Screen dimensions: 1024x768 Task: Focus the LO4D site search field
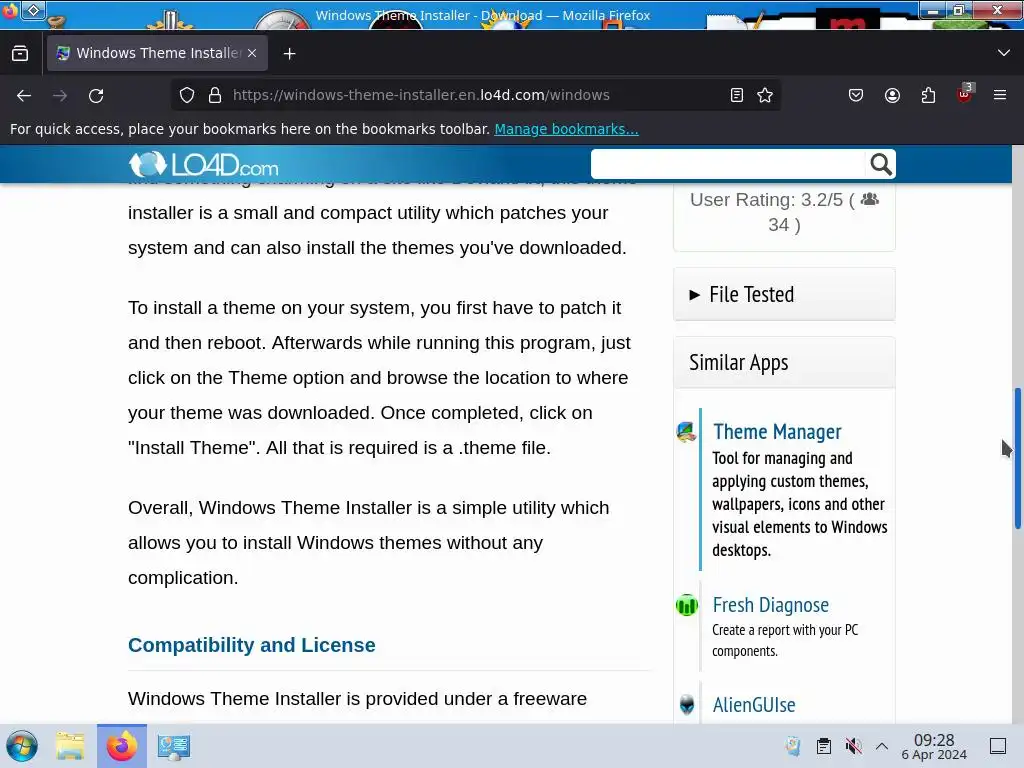tap(728, 164)
